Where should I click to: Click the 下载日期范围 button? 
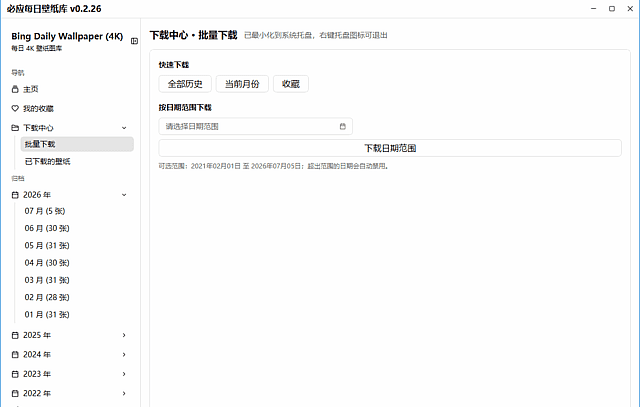pyautogui.click(x=390, y=148)
